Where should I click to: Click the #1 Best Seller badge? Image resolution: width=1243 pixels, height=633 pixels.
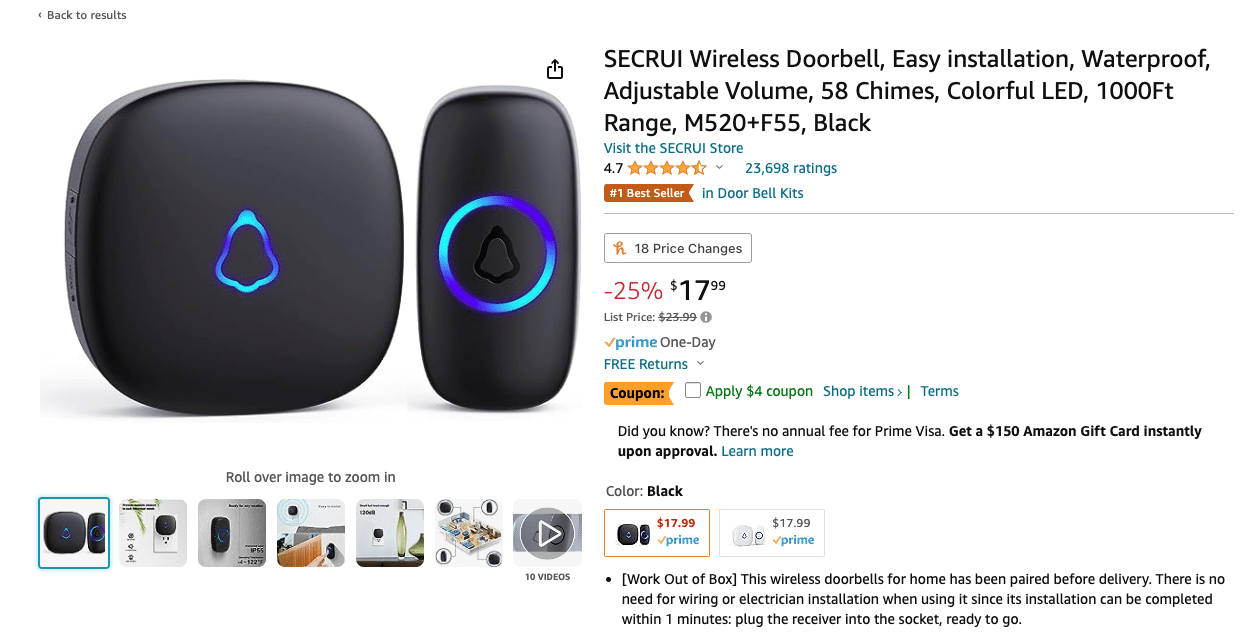pos(648,193)
